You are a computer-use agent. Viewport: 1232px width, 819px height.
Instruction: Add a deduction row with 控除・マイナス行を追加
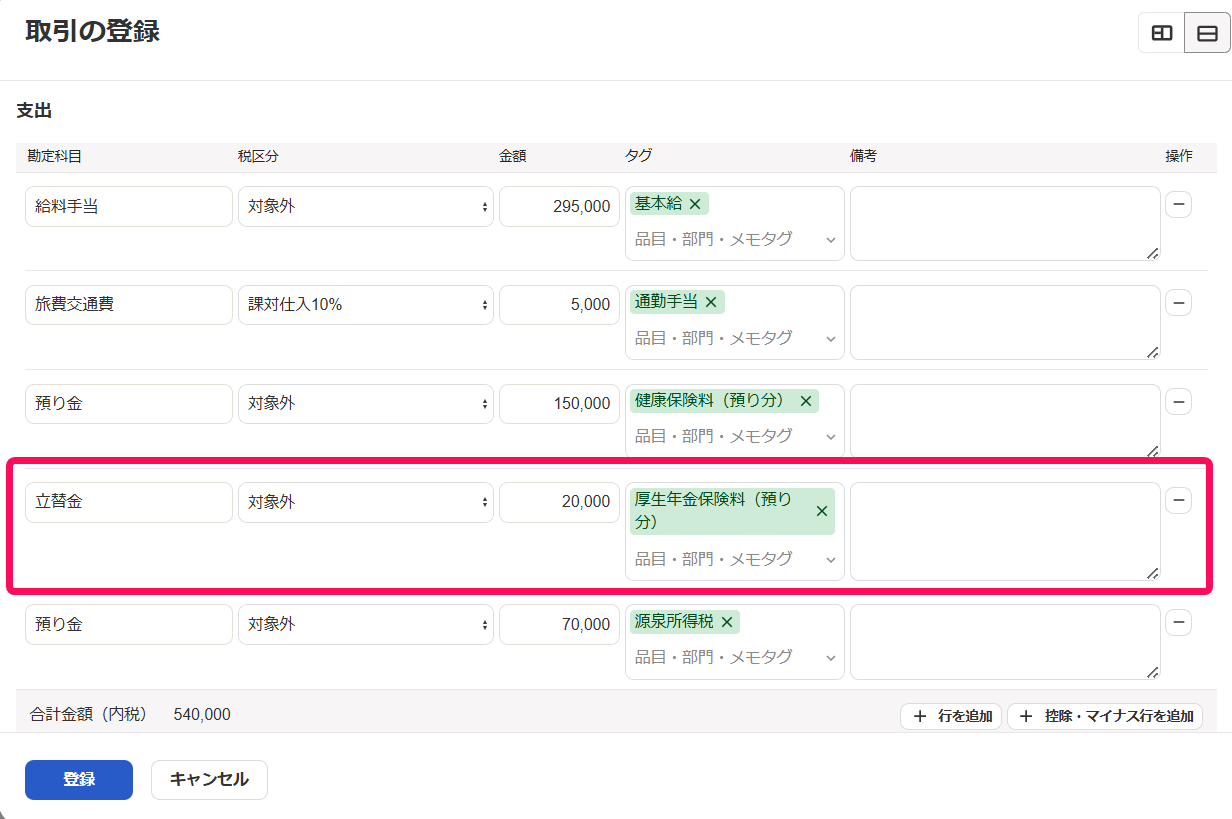pyautogui.click(x=1105, y=716)
